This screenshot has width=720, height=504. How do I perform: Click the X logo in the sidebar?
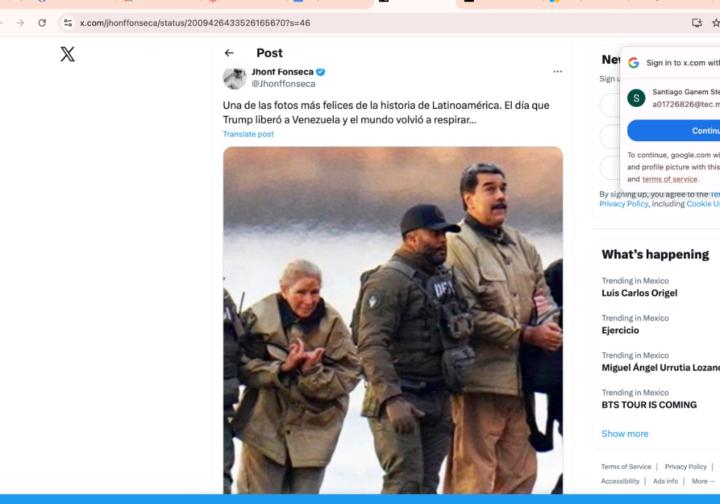click(67, 54)
